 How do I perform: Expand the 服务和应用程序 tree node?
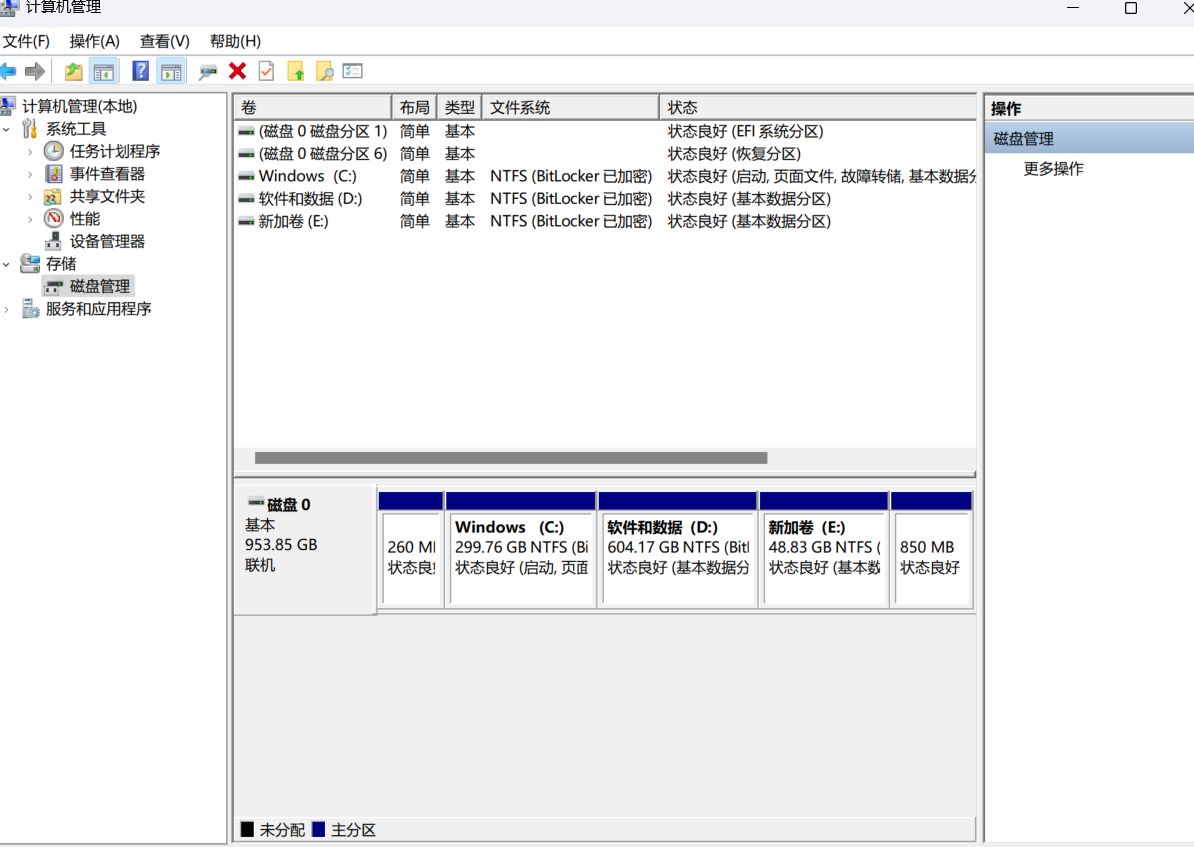[6, 309]
